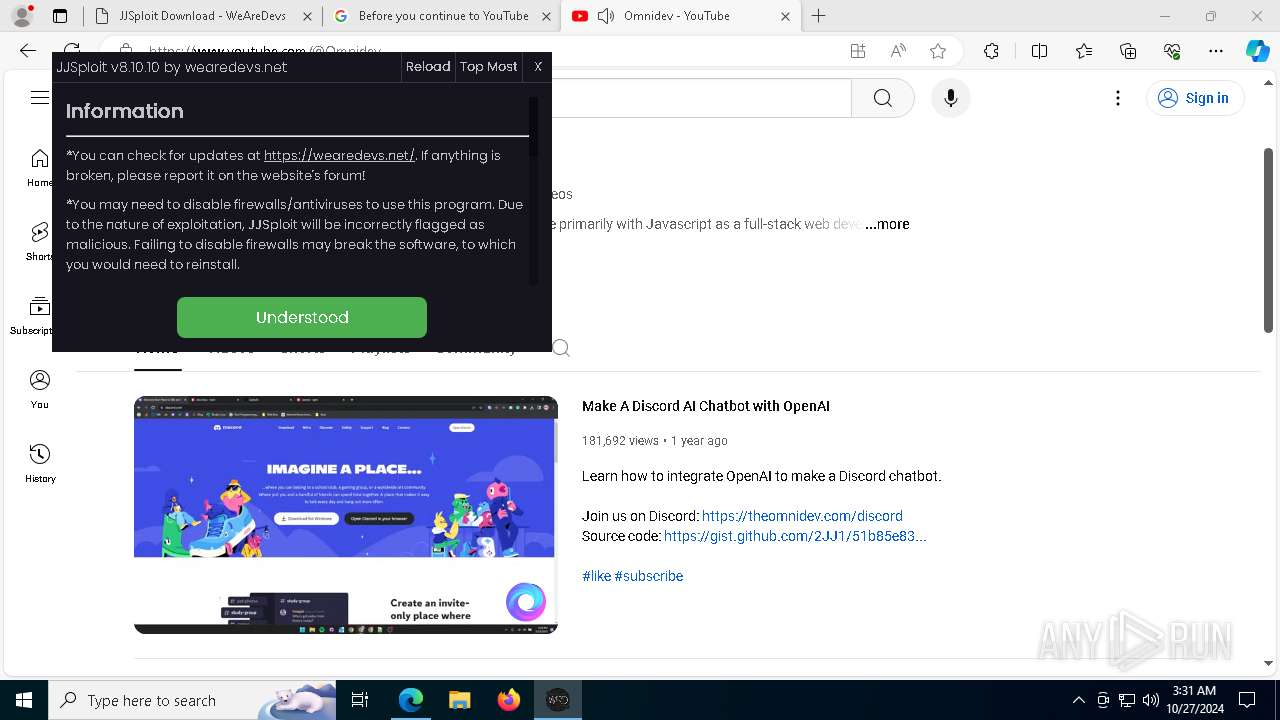Click the Windows taskbar search box
This screenshot has width=1280, height=720.
click(x=192, y=700)
